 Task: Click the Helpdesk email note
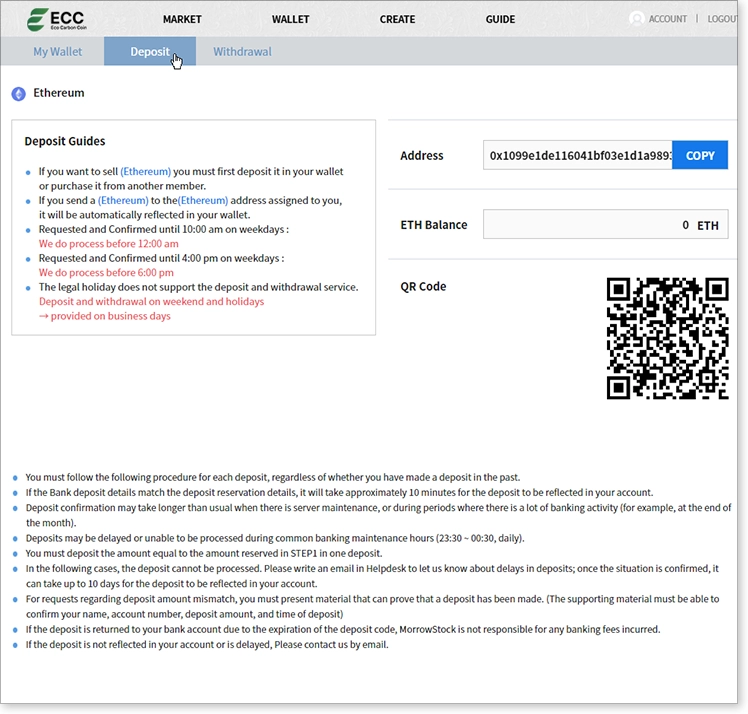click(372, 576)
